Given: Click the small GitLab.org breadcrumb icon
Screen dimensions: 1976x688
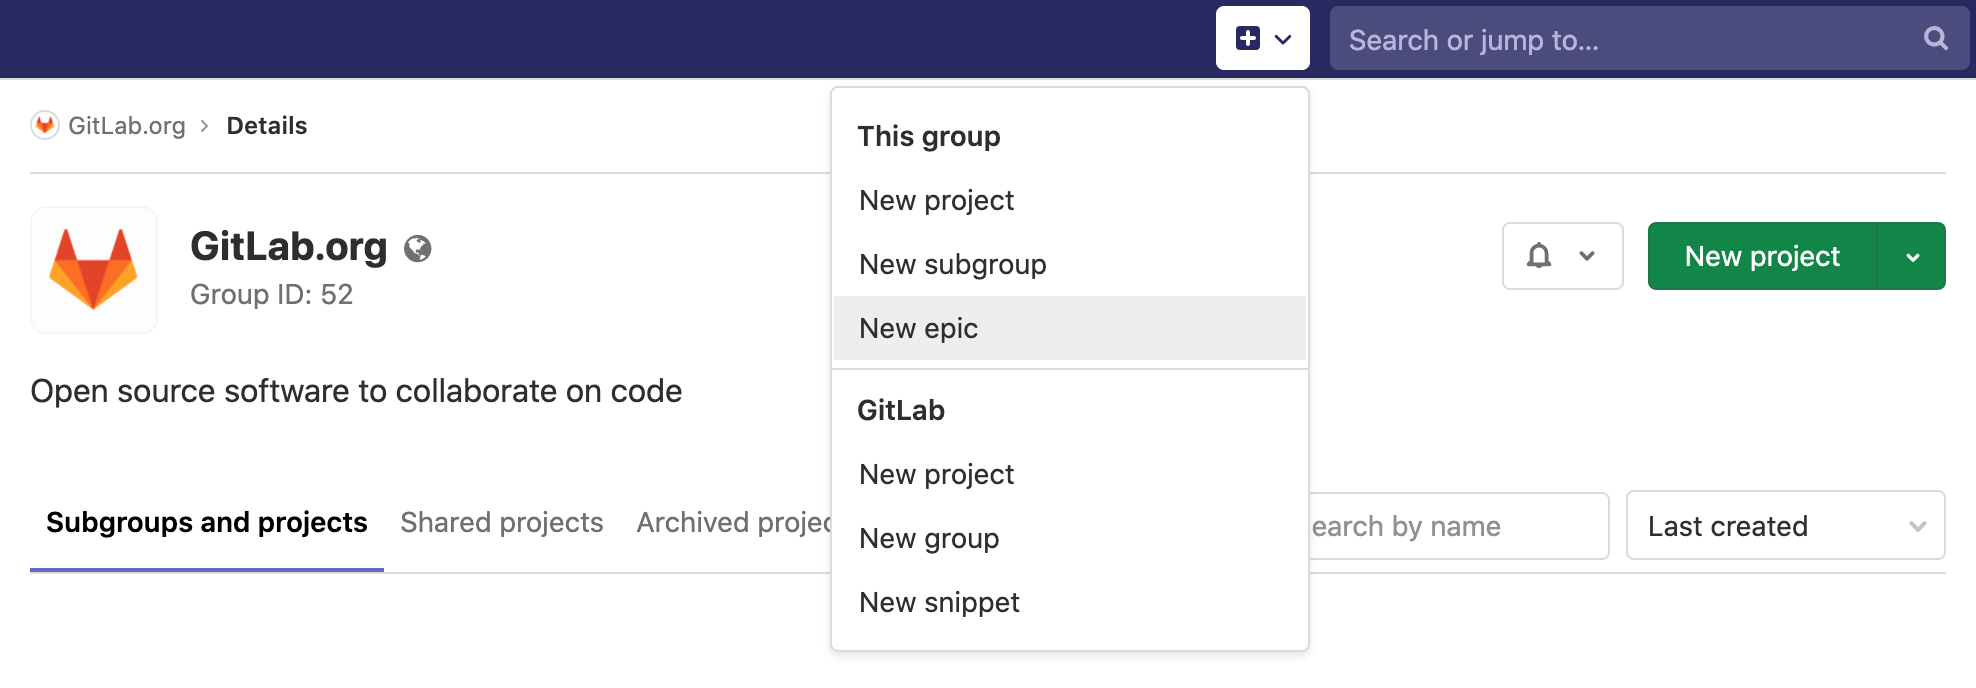Looking at the screenshot, I should (x=45, y=125).
